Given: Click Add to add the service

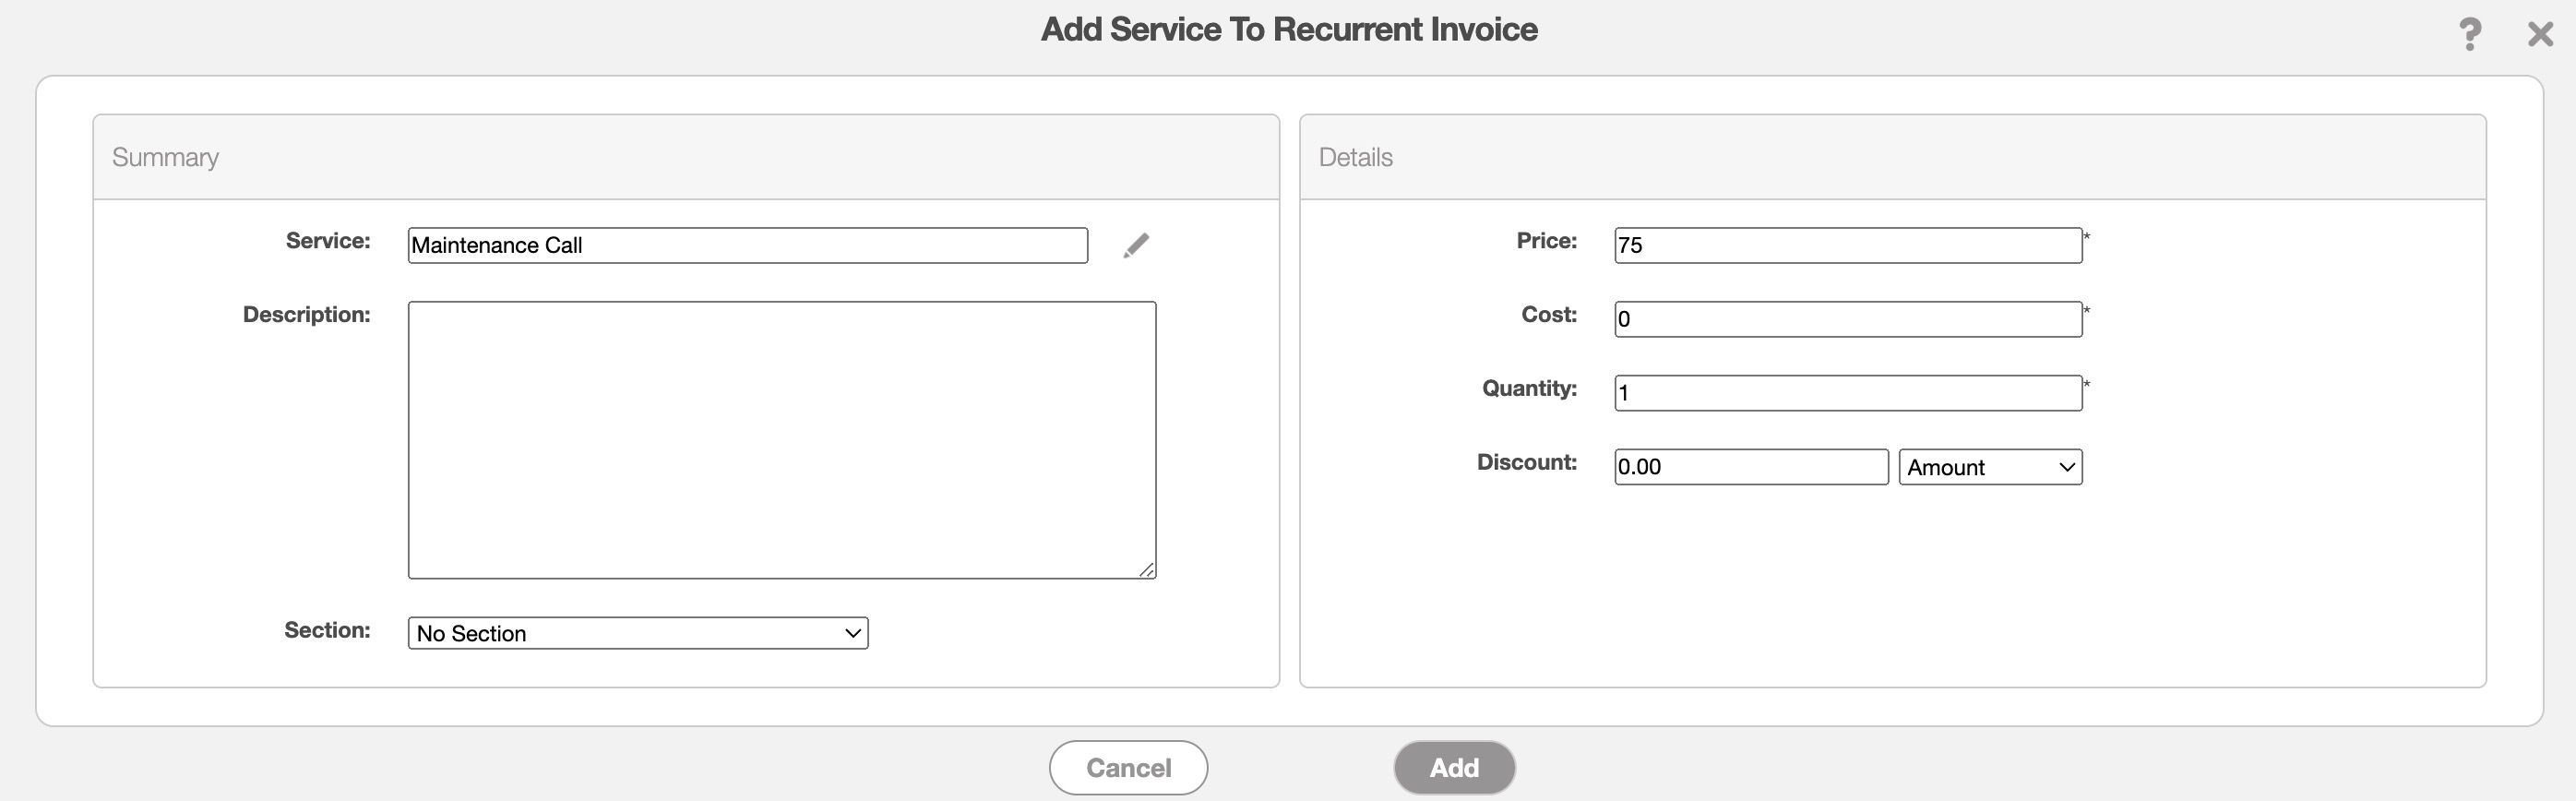Looking at the screenshot, I should click(1453, 768).
